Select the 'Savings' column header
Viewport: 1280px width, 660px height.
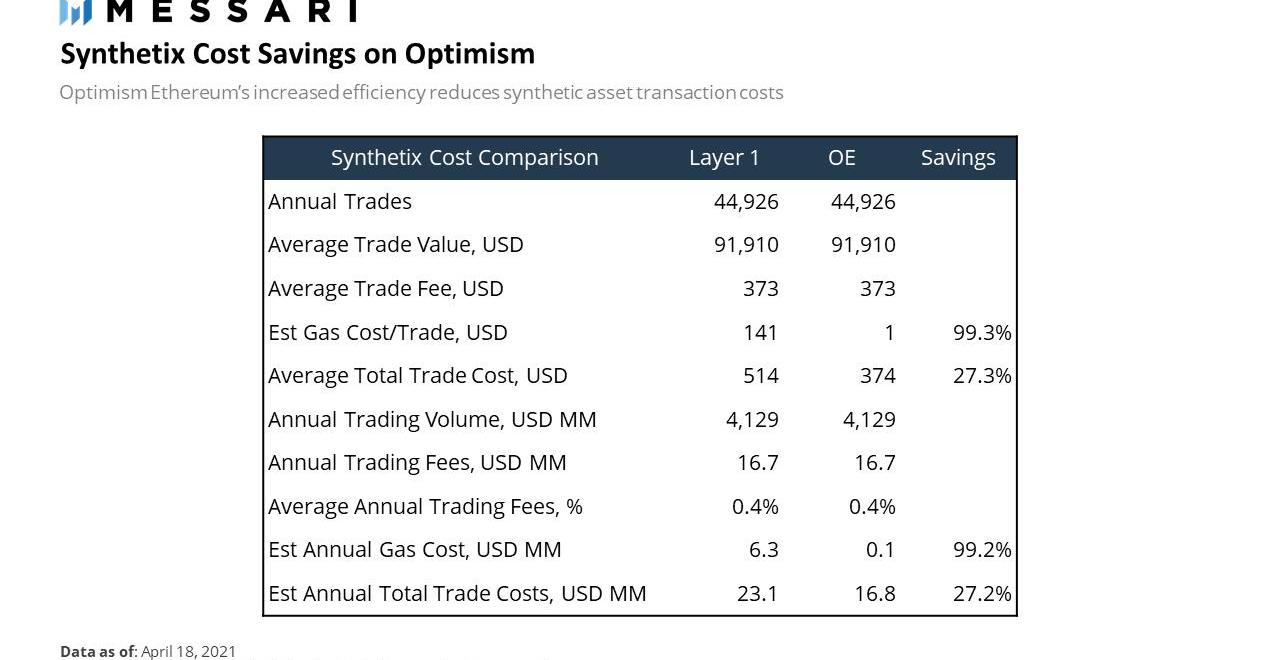(957, 158)
